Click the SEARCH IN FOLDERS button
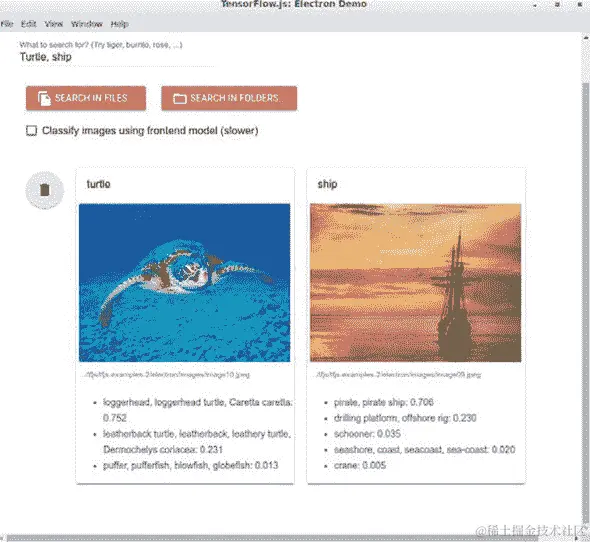This screenshot has width=590, height=542. [x=229, y=98]
